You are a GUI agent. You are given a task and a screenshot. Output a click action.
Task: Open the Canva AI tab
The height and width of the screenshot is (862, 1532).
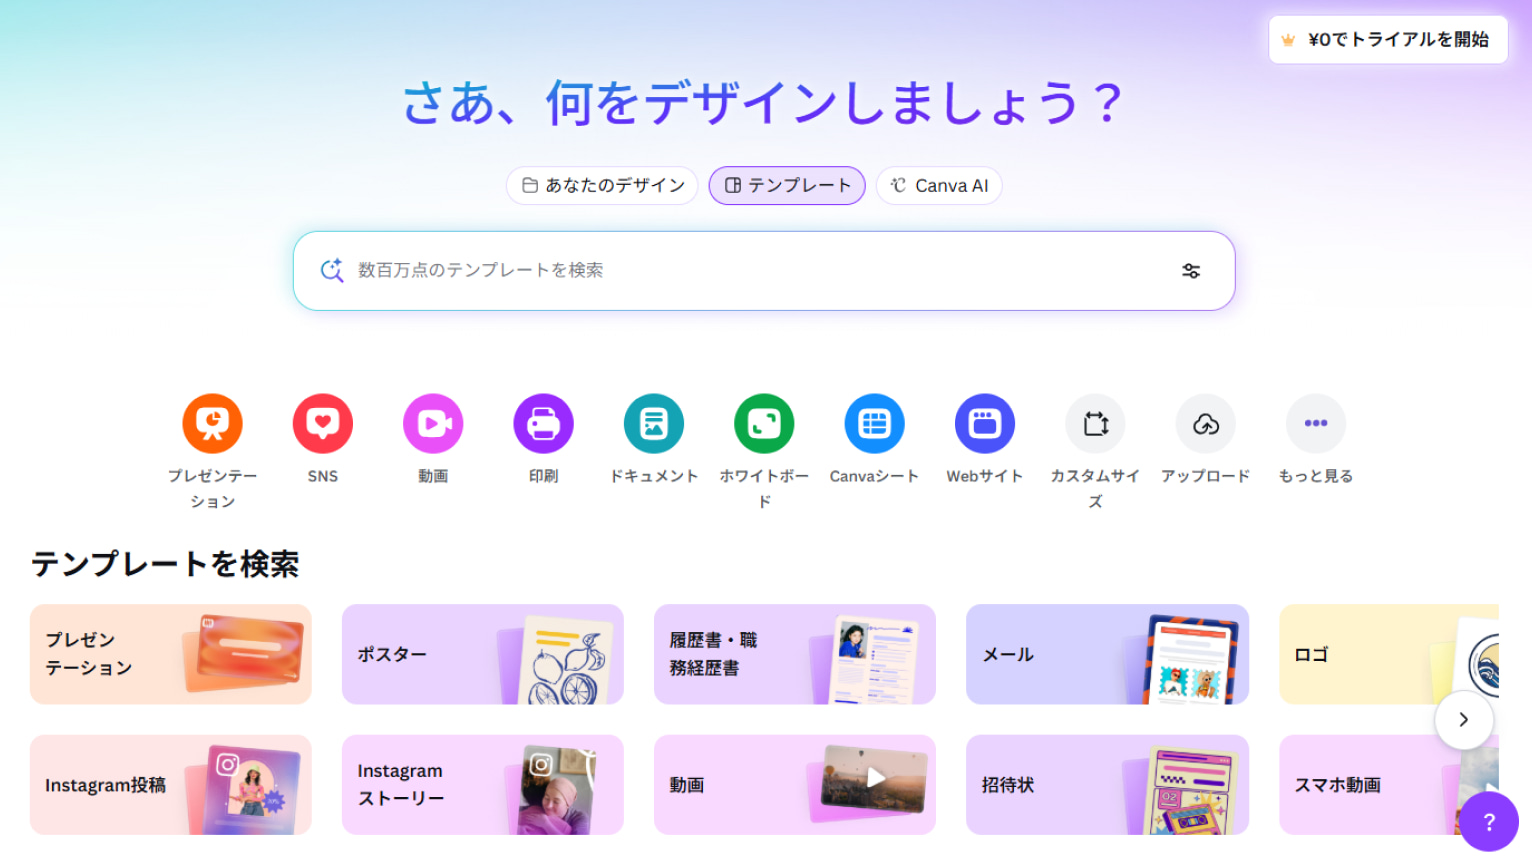[938, 185]
